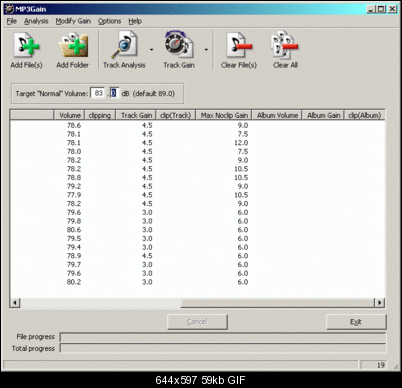
Task: Click the Max Noclip Gain value 12.0
Action: [241, 143]
